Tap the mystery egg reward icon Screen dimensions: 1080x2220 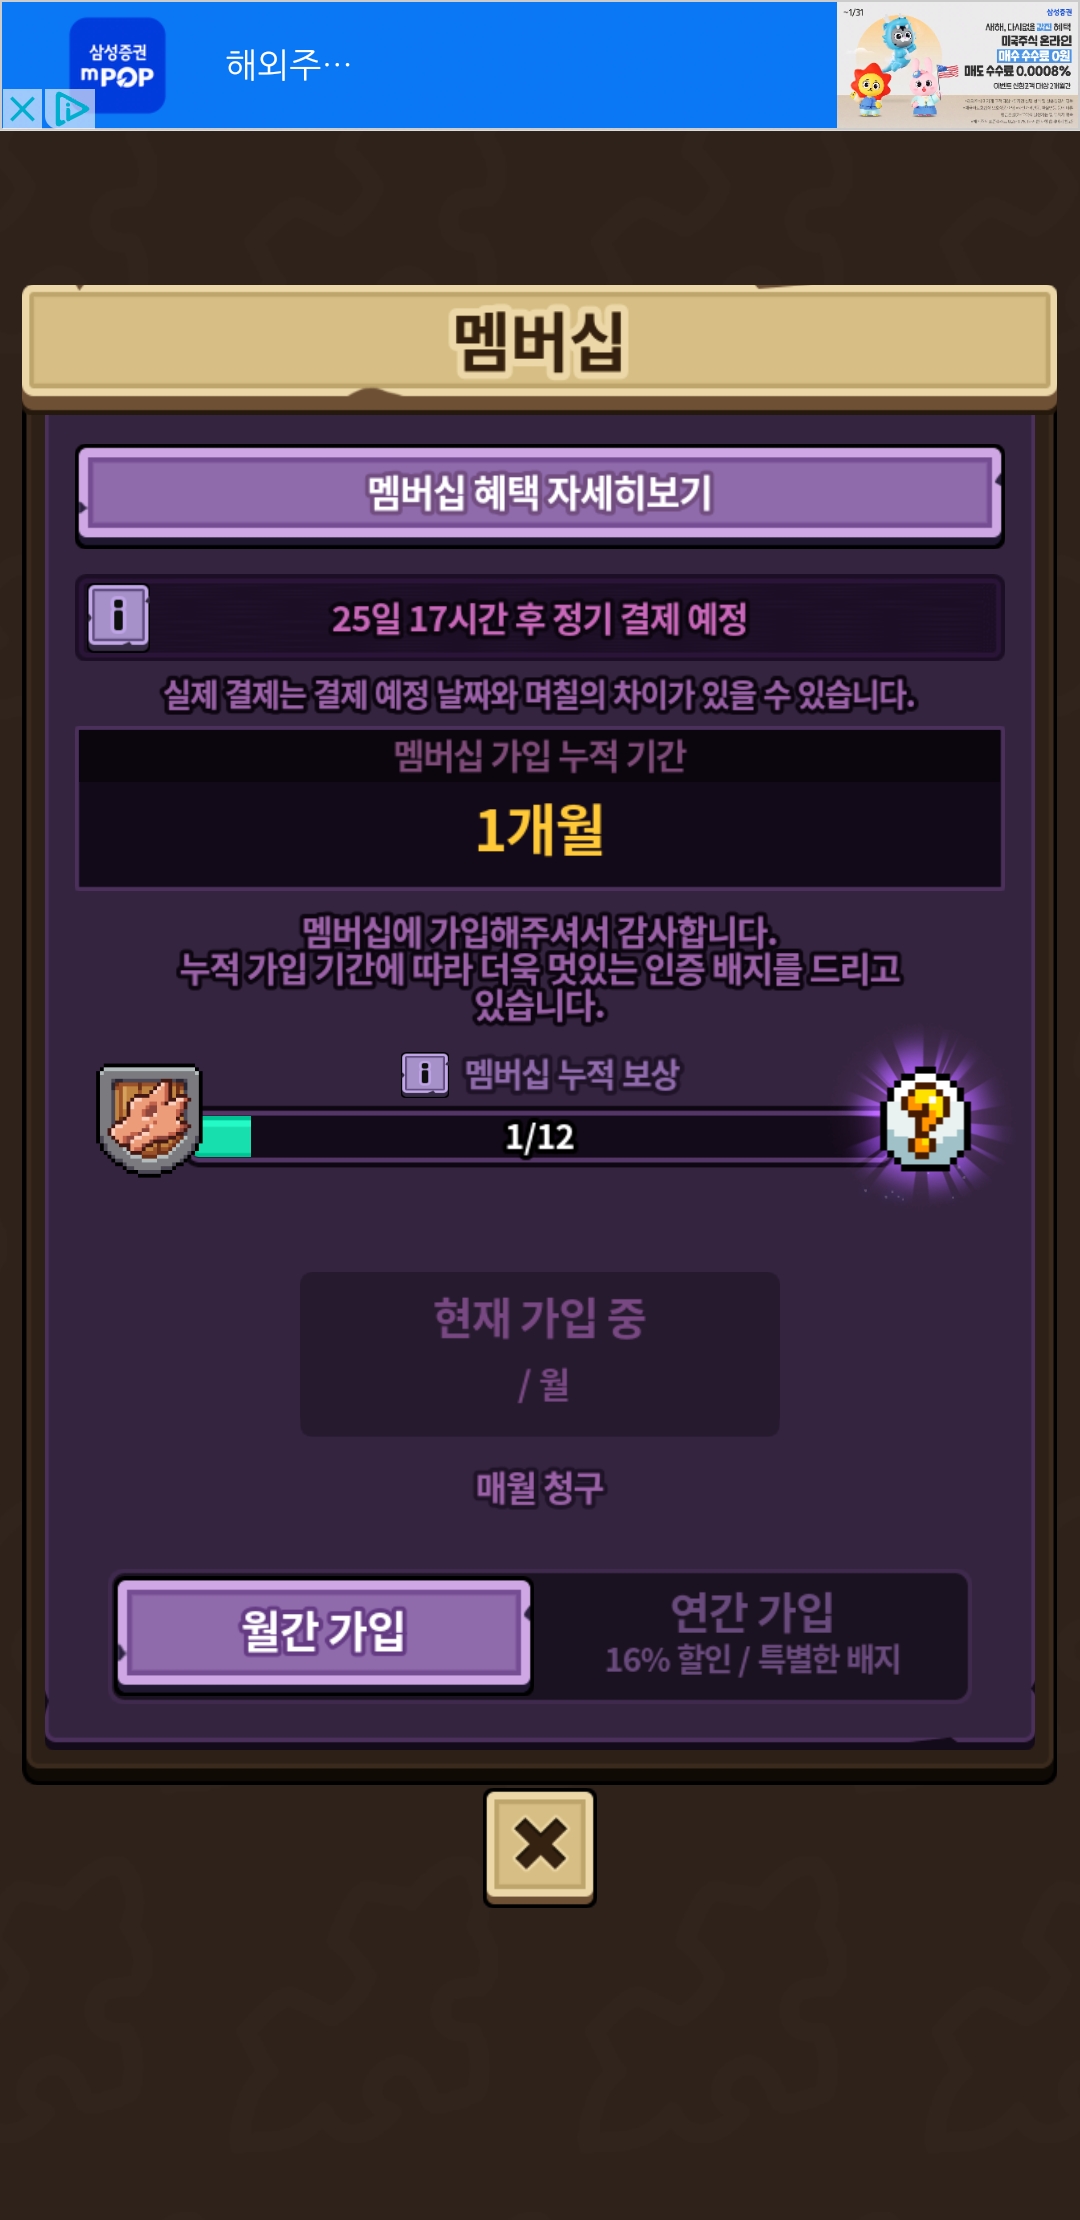(x=927, y=1120)
